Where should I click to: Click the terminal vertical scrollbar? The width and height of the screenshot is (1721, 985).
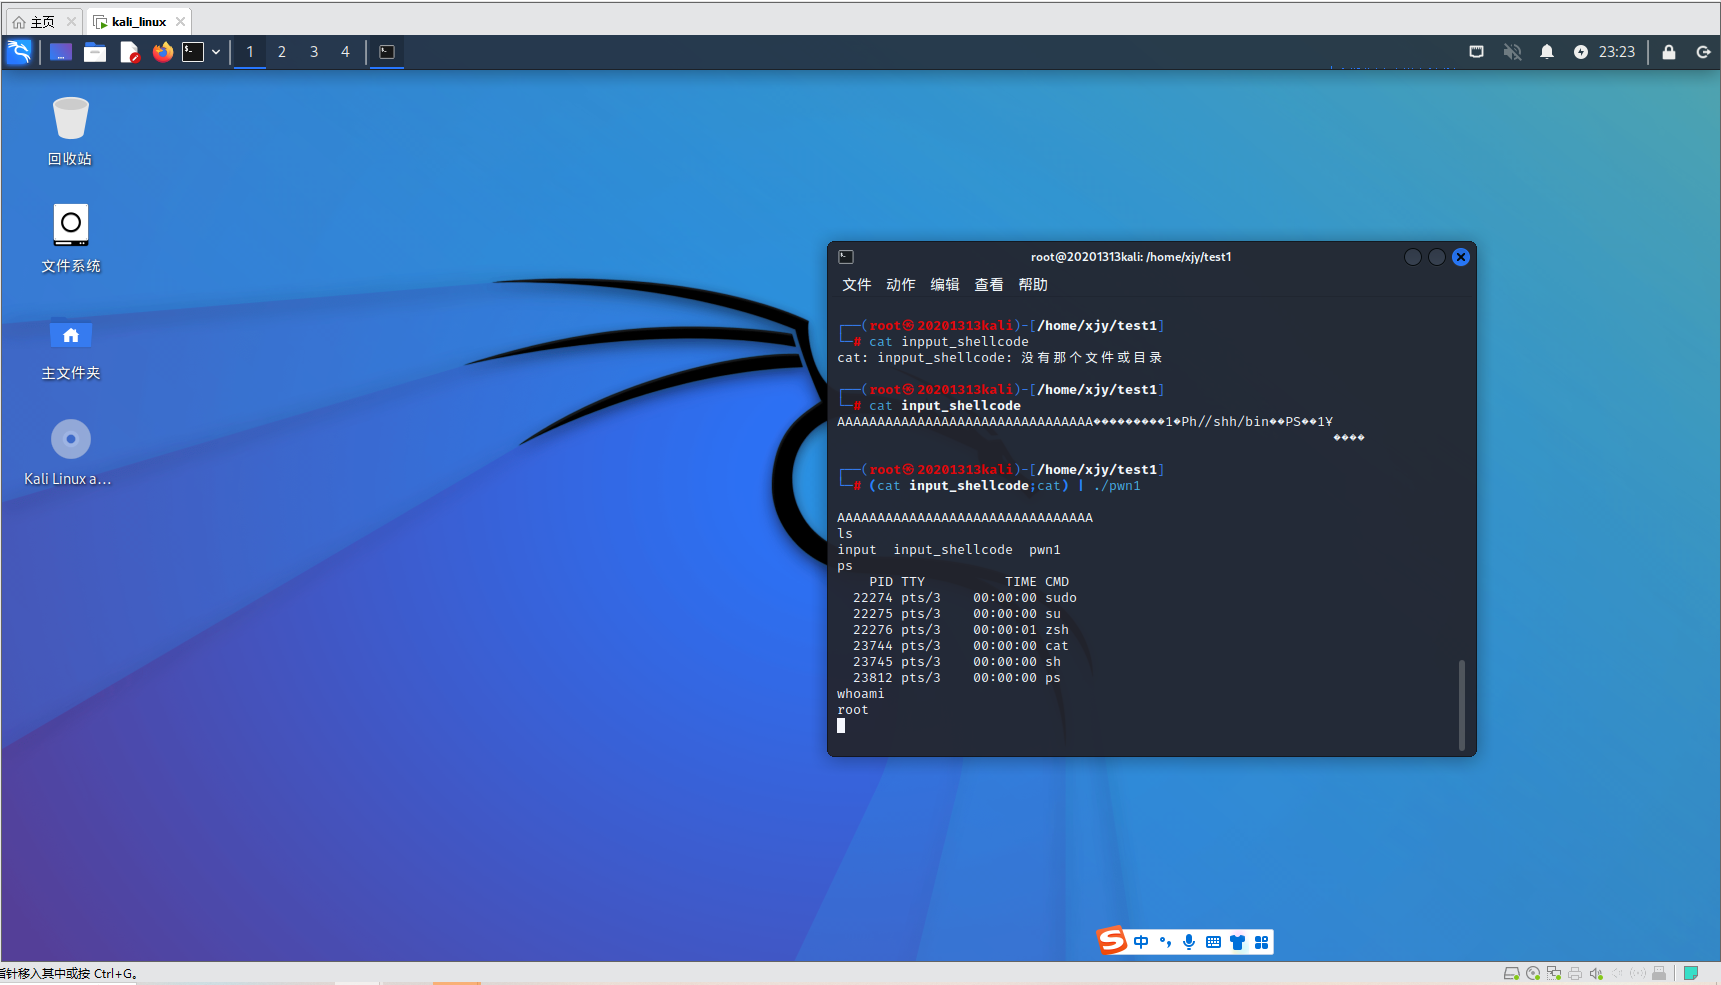click(x=1462, y=704)
